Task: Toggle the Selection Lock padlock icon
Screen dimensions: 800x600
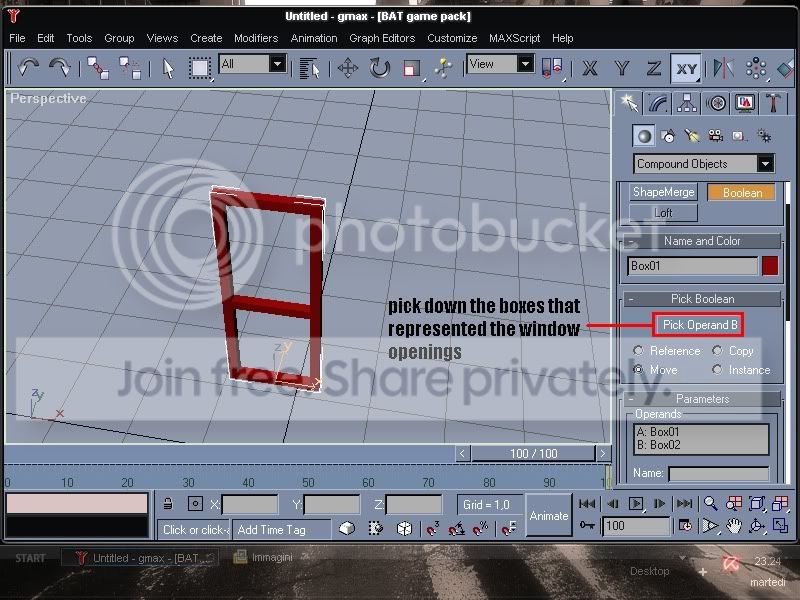Action: tap(168, 504)
